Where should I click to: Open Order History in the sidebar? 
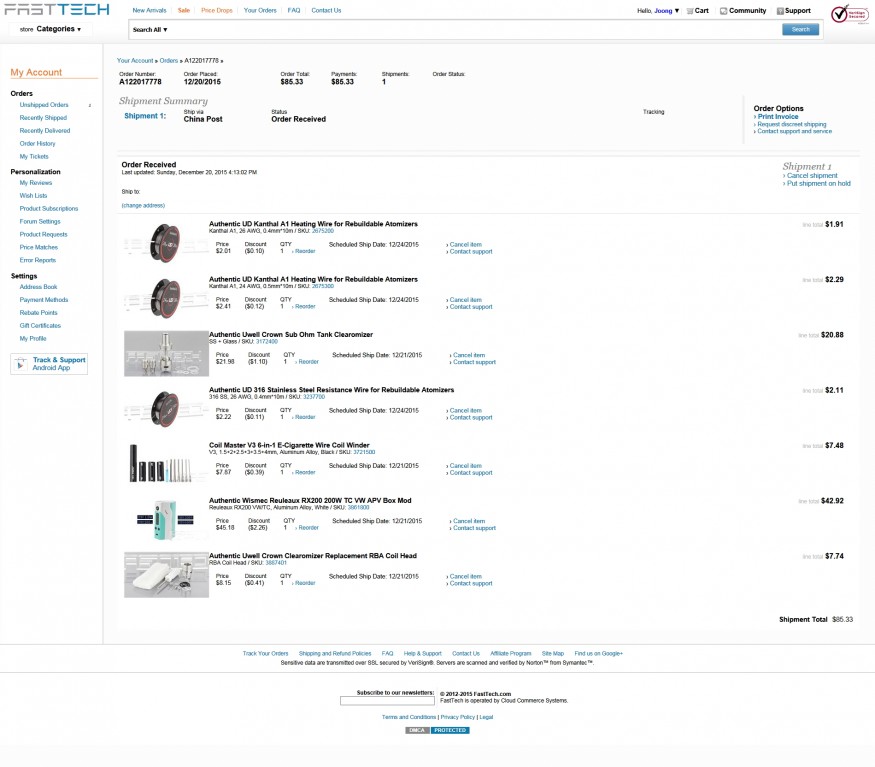[38, 143]
